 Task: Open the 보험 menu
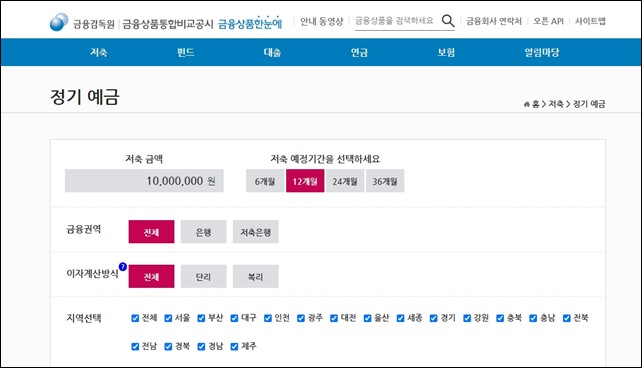point(446,52)
